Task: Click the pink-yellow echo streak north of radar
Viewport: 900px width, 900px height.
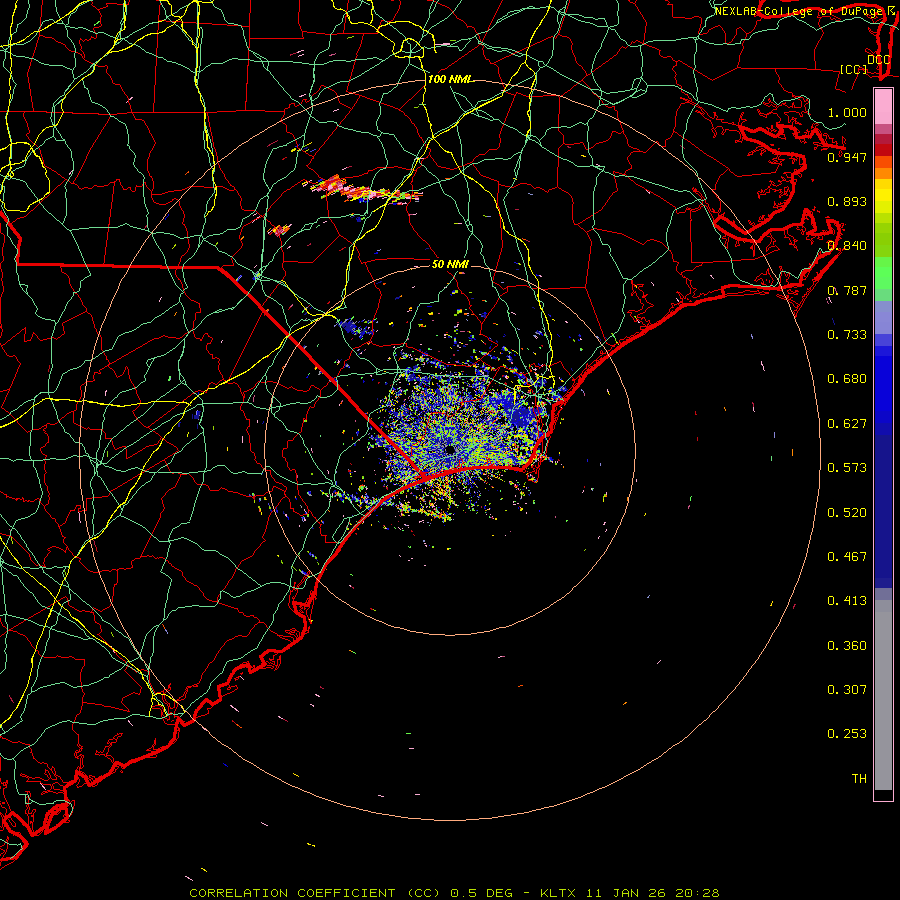Action: (x=363, y=191)
